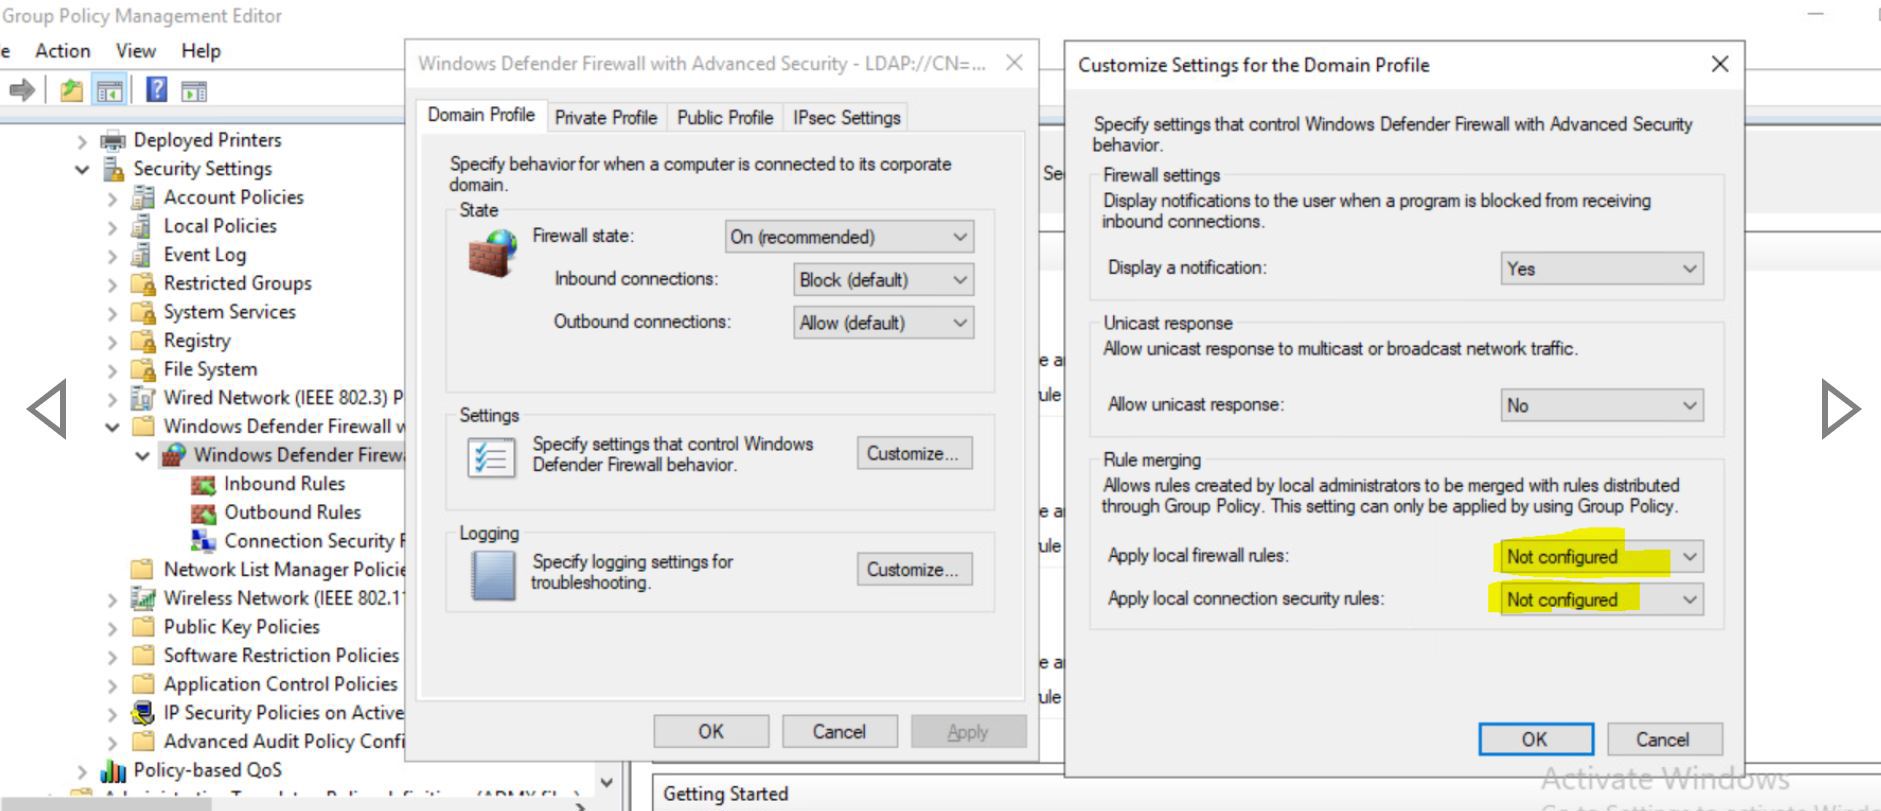This screenshot has width=1881, height=811.
Task: Click the firewall settings checklist icon
Action: tap(492, 458)
